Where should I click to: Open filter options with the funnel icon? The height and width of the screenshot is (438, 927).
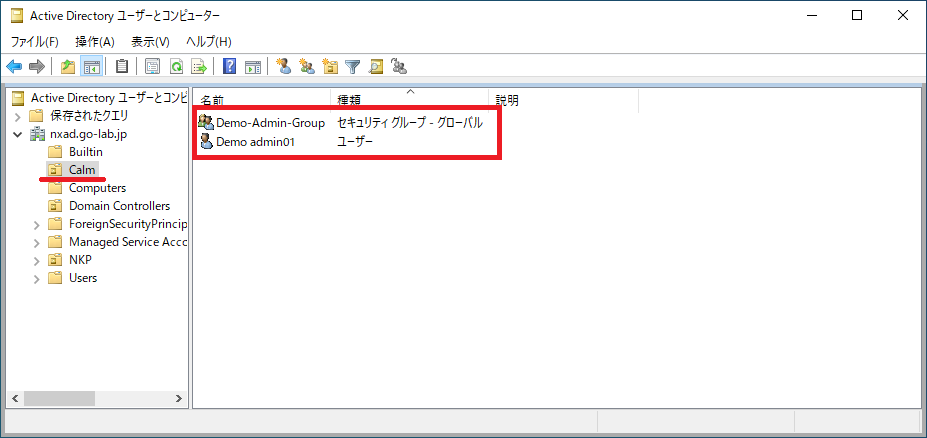(353, 67)
